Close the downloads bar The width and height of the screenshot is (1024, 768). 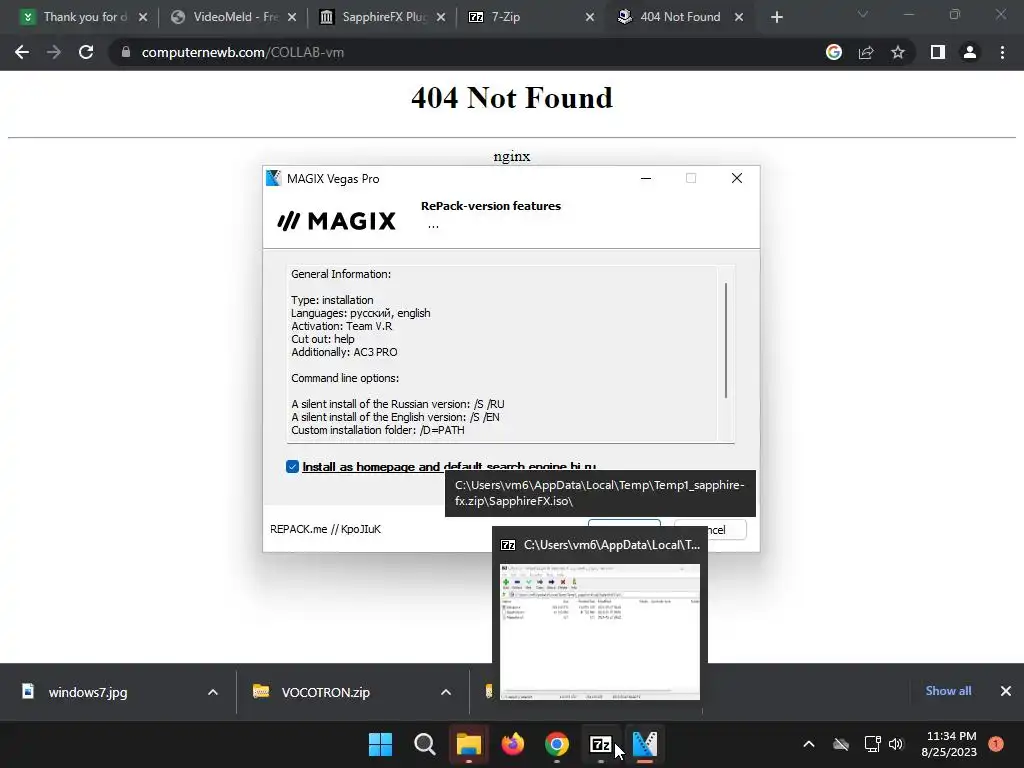click(1006, 691)
